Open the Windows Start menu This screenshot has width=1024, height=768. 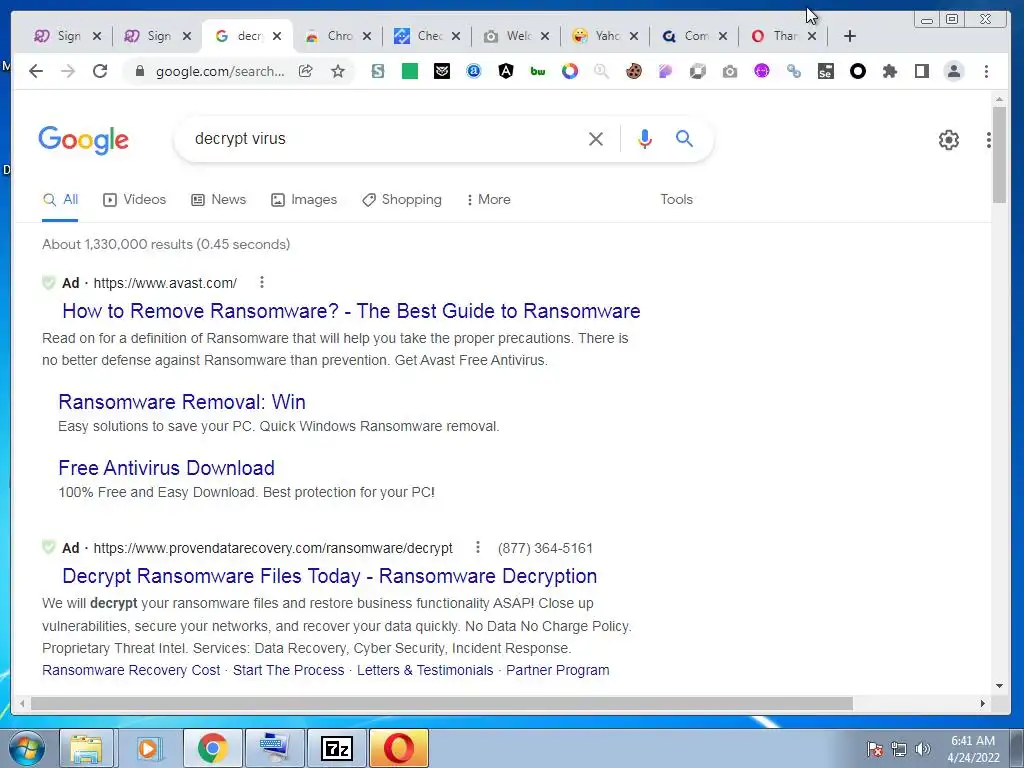[x=25, y=748]
